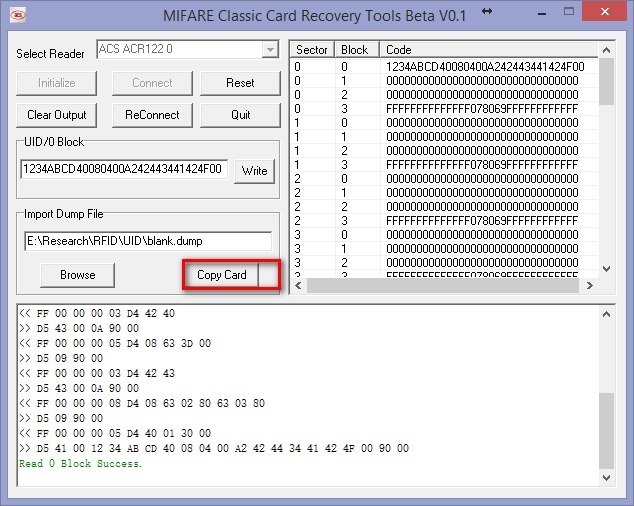Select row with code 1234ABCD40080400A242443441424F00
Viewport: 634px width, 506px height.
pos(444,67)
